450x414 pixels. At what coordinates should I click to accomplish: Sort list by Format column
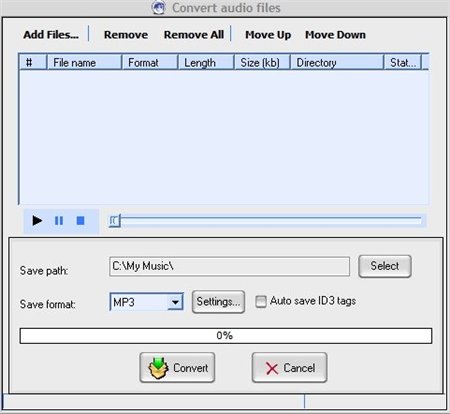pos(150,63)
